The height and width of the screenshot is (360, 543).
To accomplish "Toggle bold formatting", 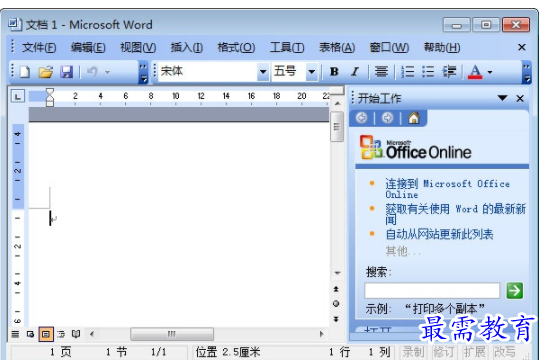I will point(334,72).
